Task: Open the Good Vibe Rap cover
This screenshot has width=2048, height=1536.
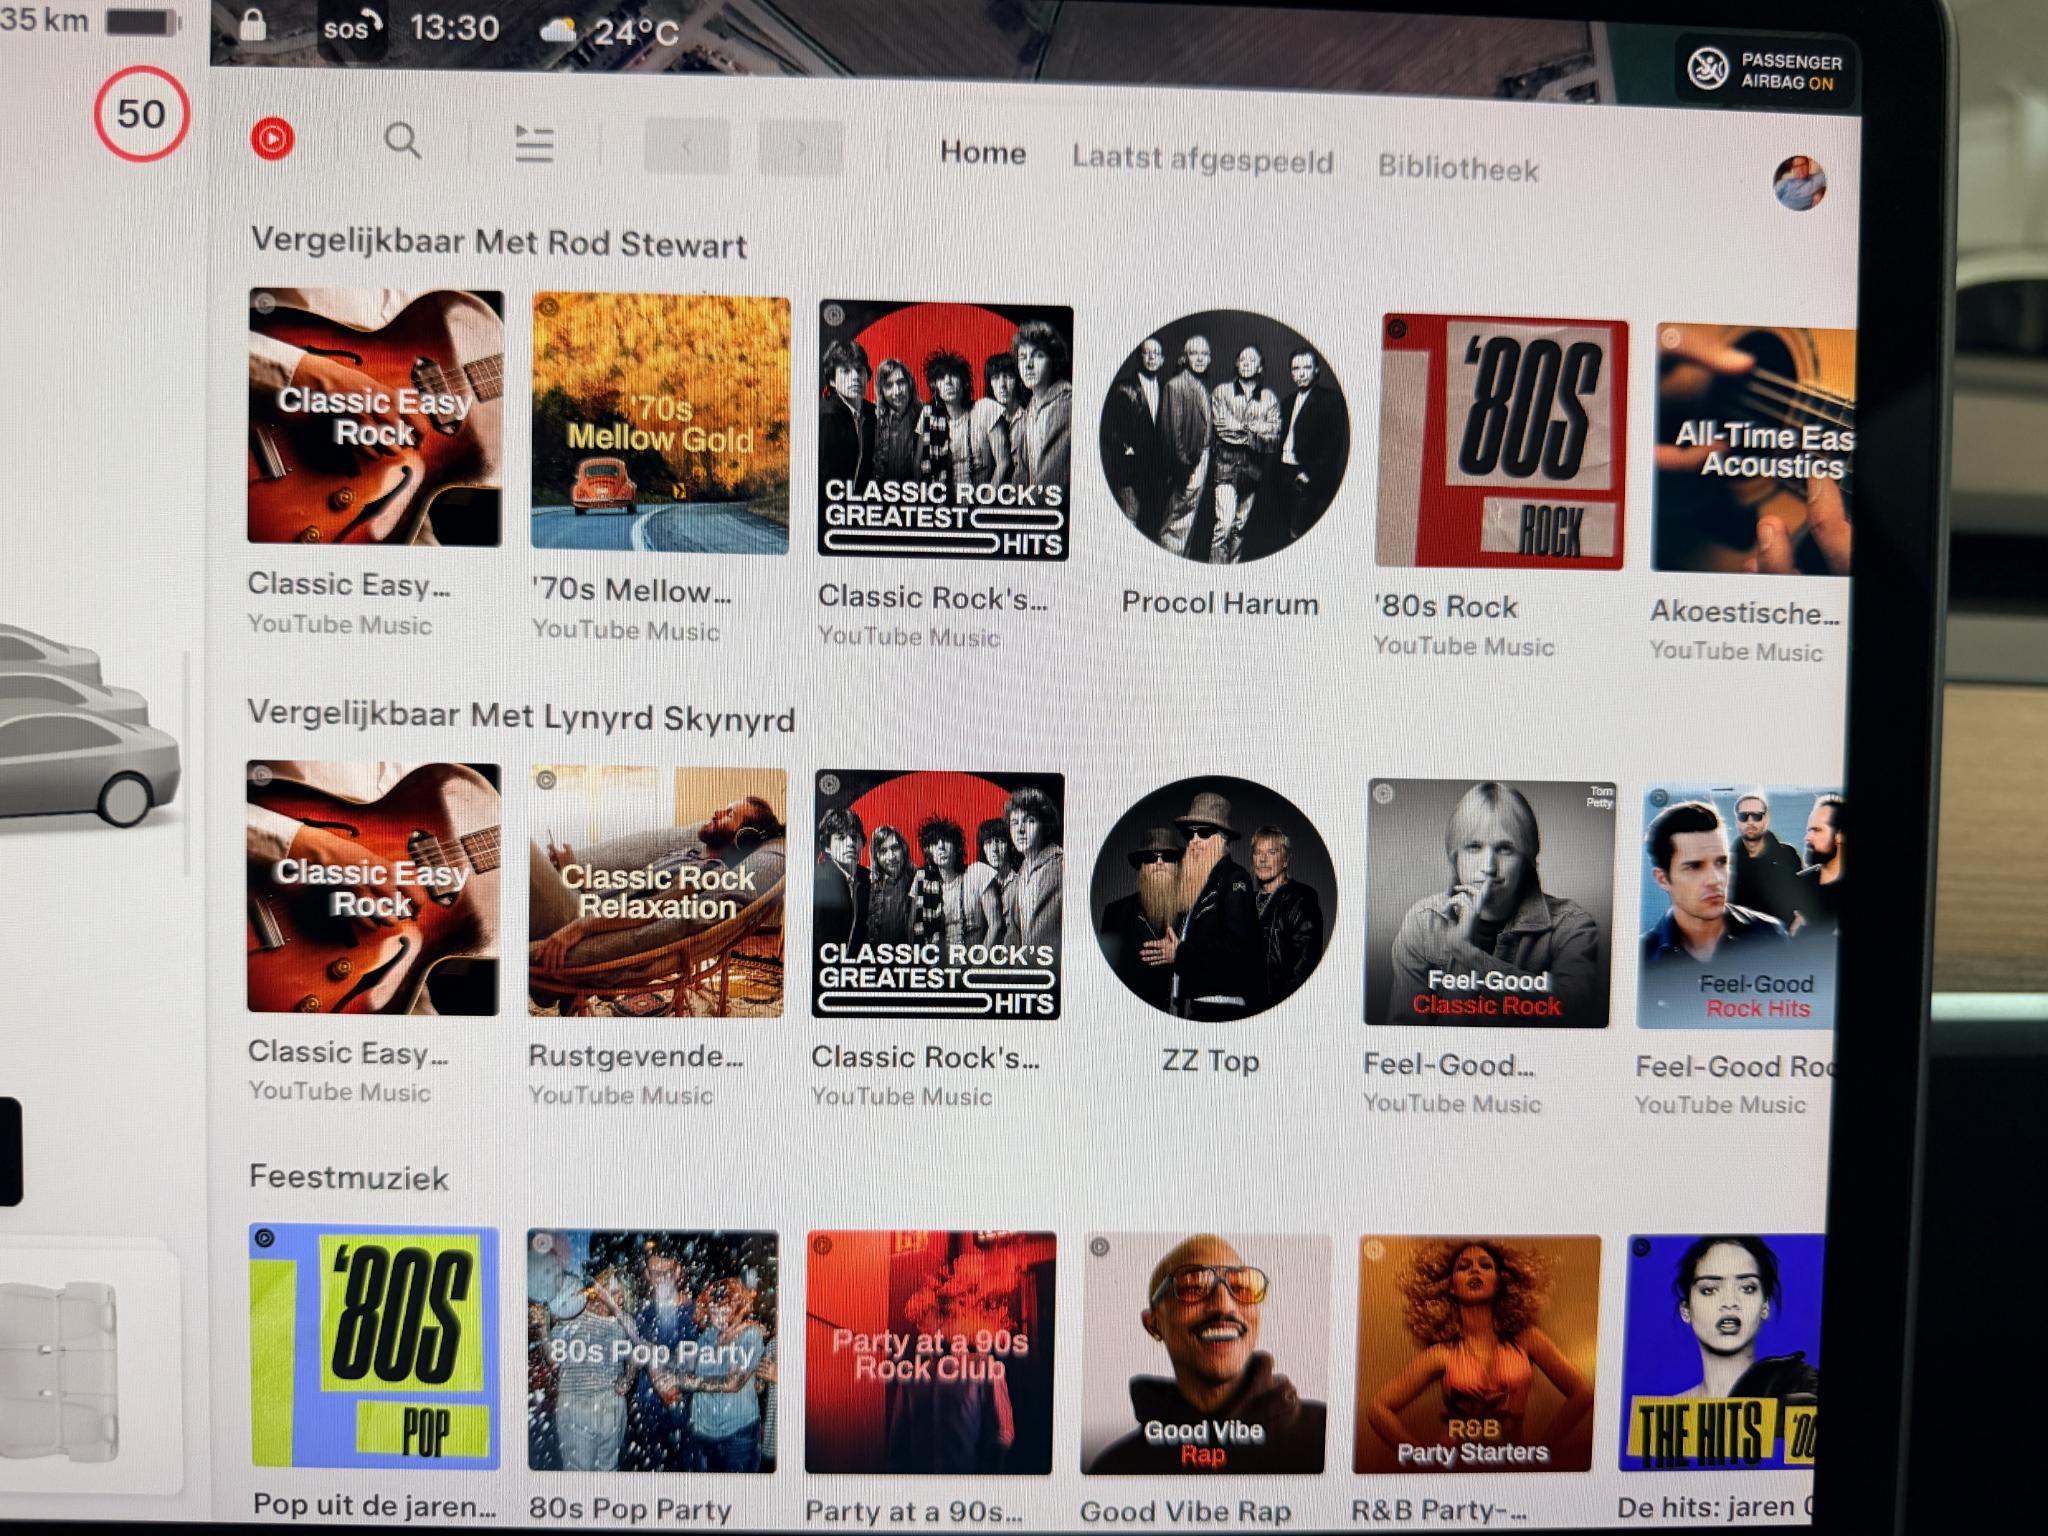Action: [1206, 1355]
